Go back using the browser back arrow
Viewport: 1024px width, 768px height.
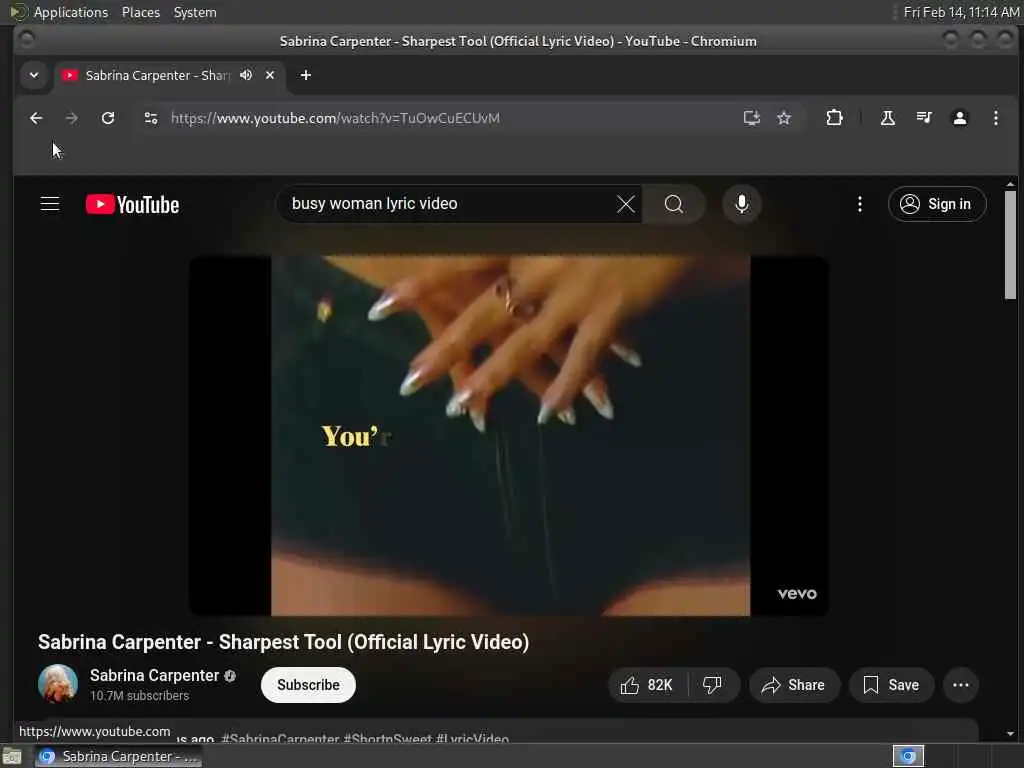[36, 118]
